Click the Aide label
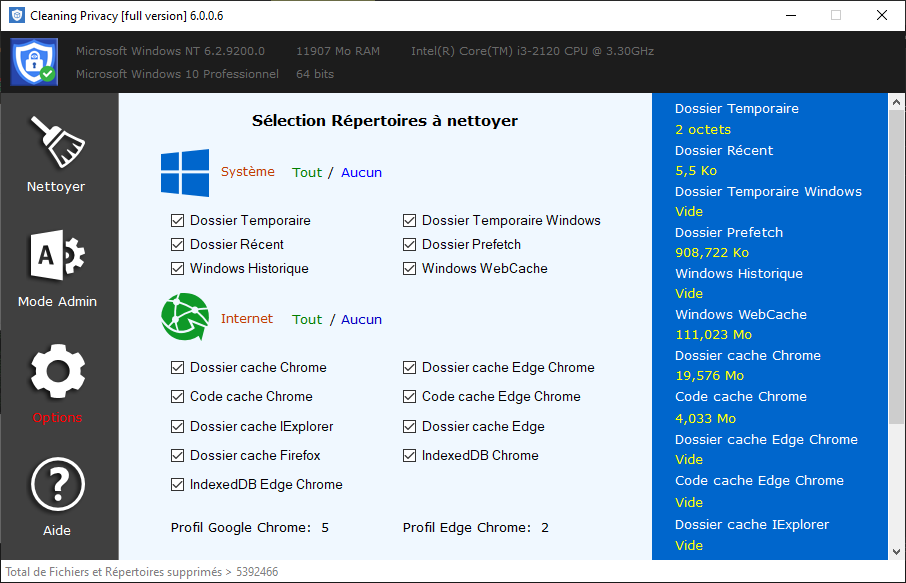906x583 pixels. point(57,530)
